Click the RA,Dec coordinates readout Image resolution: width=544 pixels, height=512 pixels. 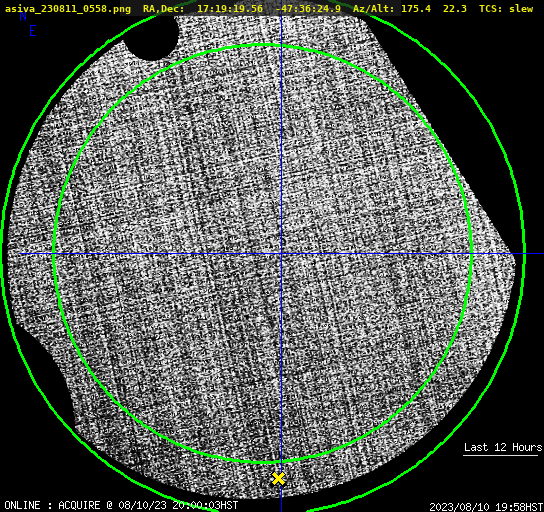coord(242,9)
